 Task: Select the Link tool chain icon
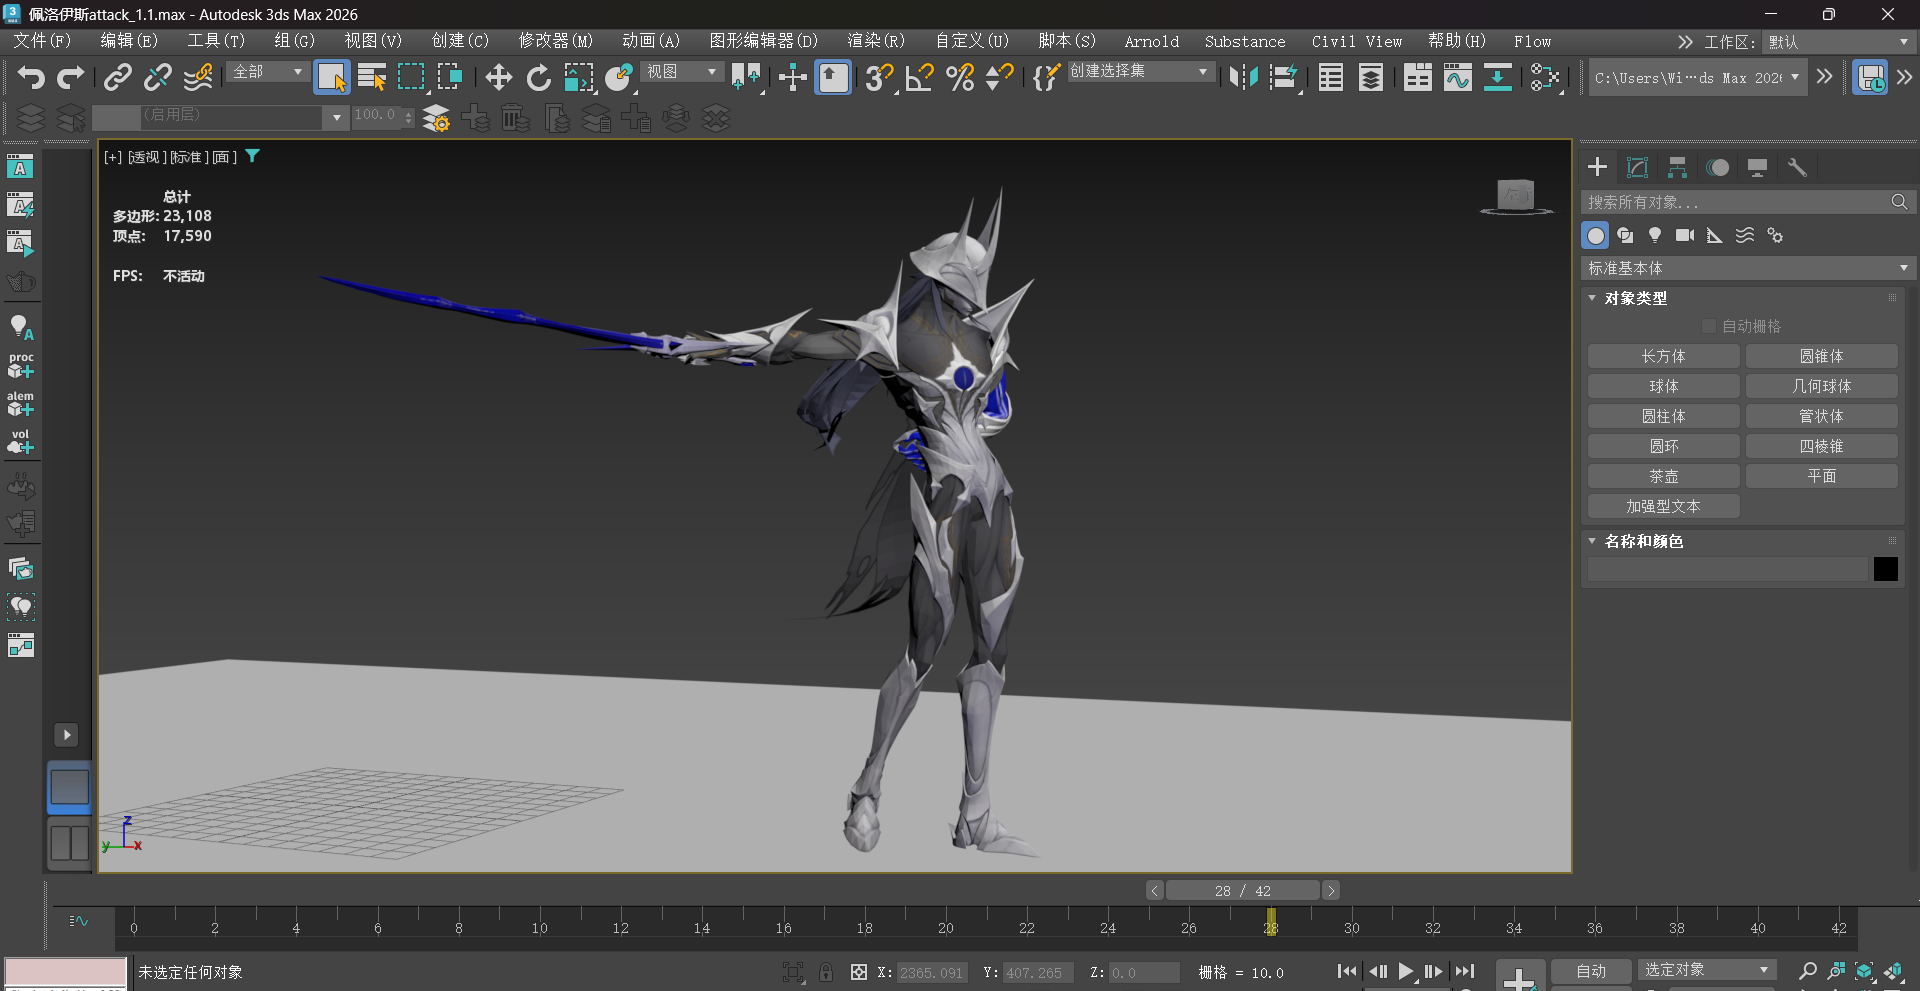(118, 77)
